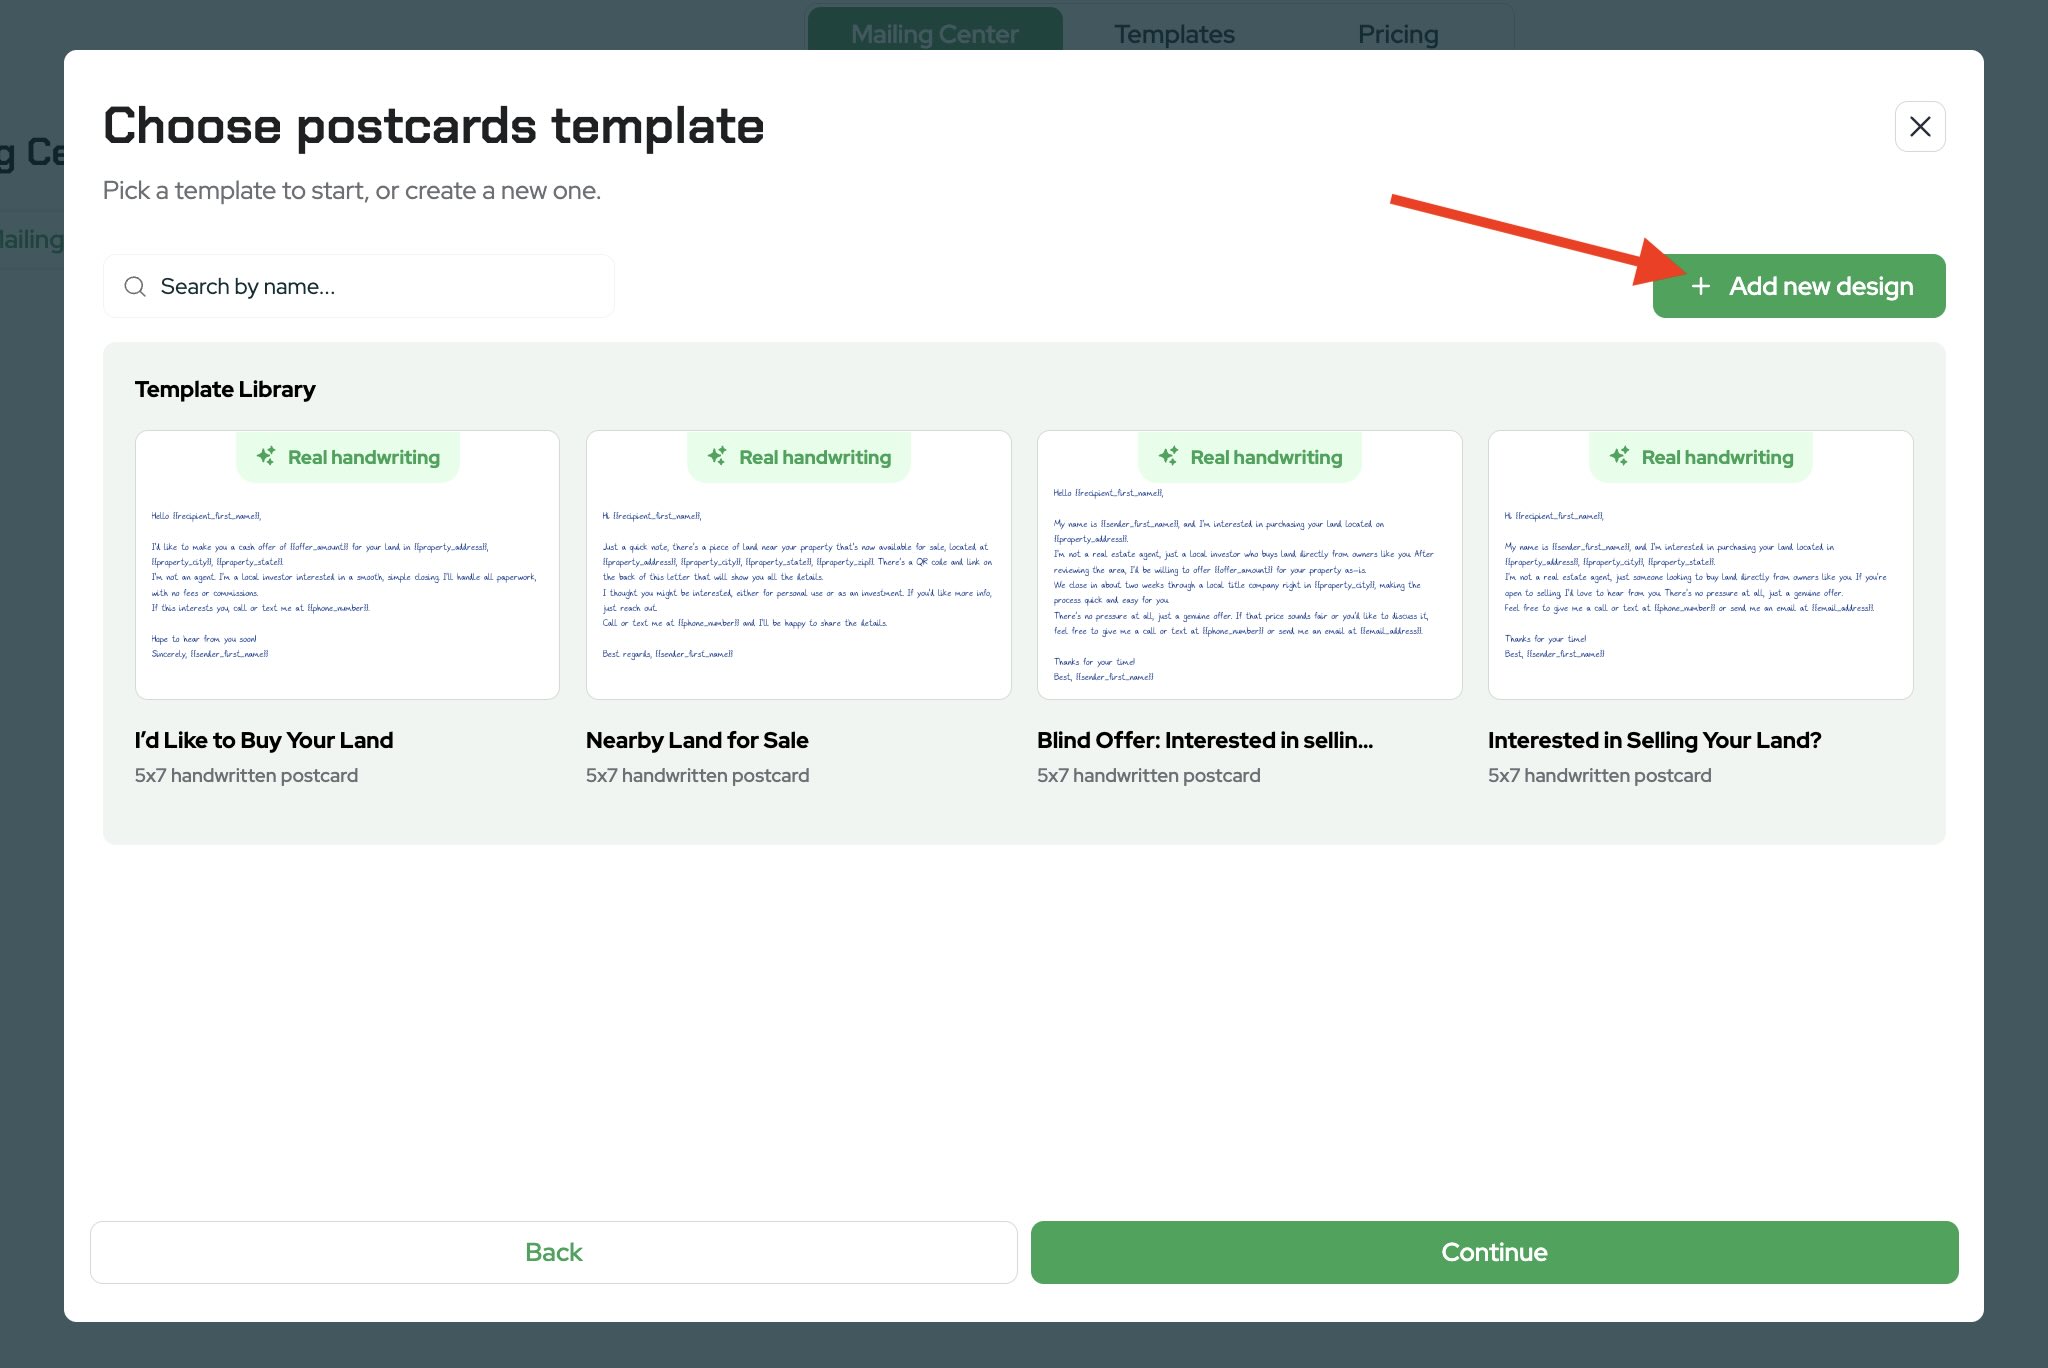Open the Templates tab
Screen dimensions: 2048x1368
(x=1174, y=34)
